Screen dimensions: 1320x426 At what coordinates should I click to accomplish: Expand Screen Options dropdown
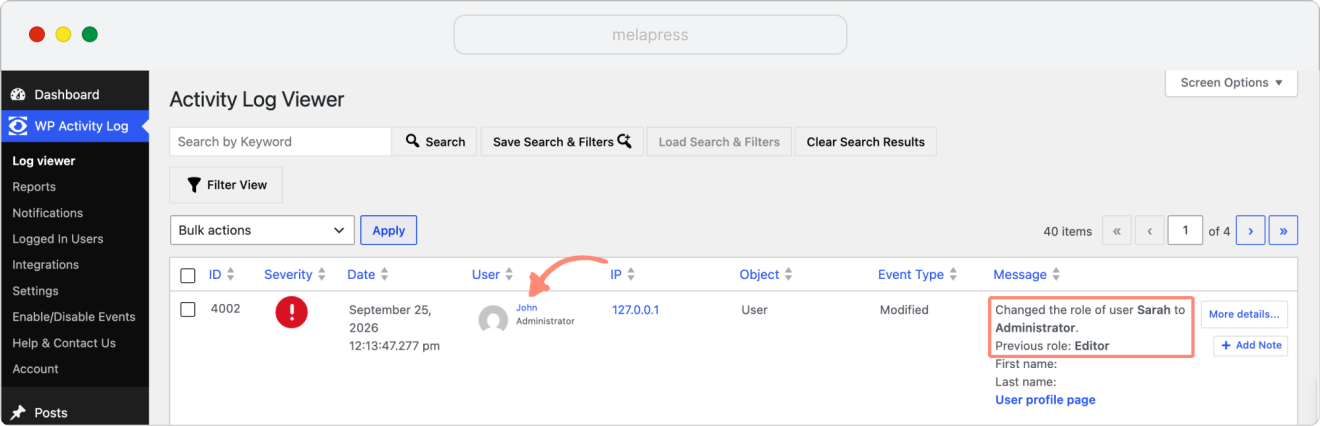(x=1231, y=83)
